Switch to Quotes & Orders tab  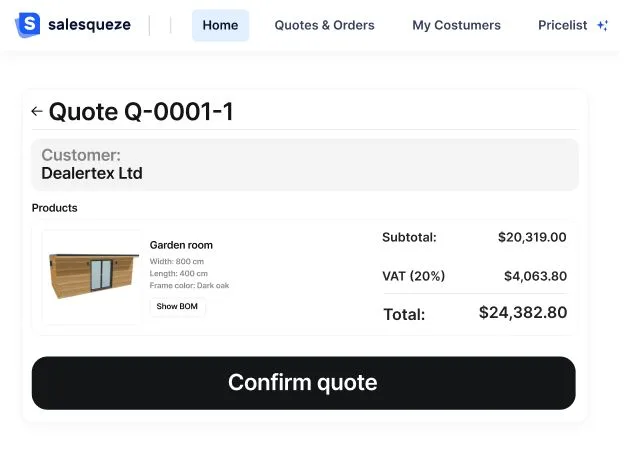tap(324, 25)
